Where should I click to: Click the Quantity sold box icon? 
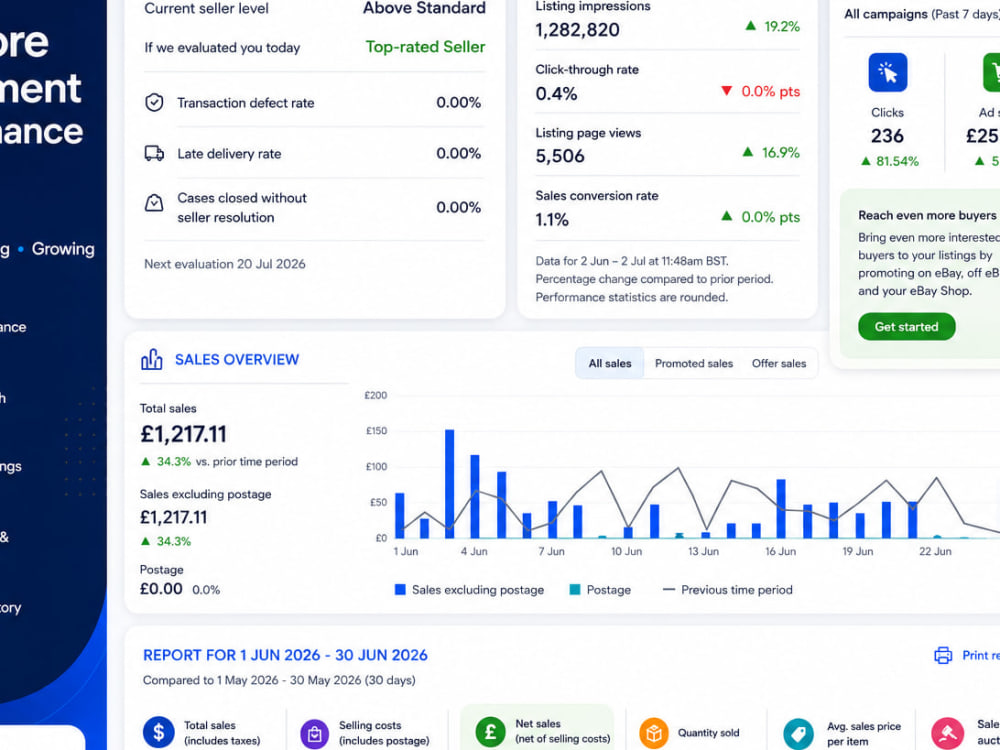[654, 733]
